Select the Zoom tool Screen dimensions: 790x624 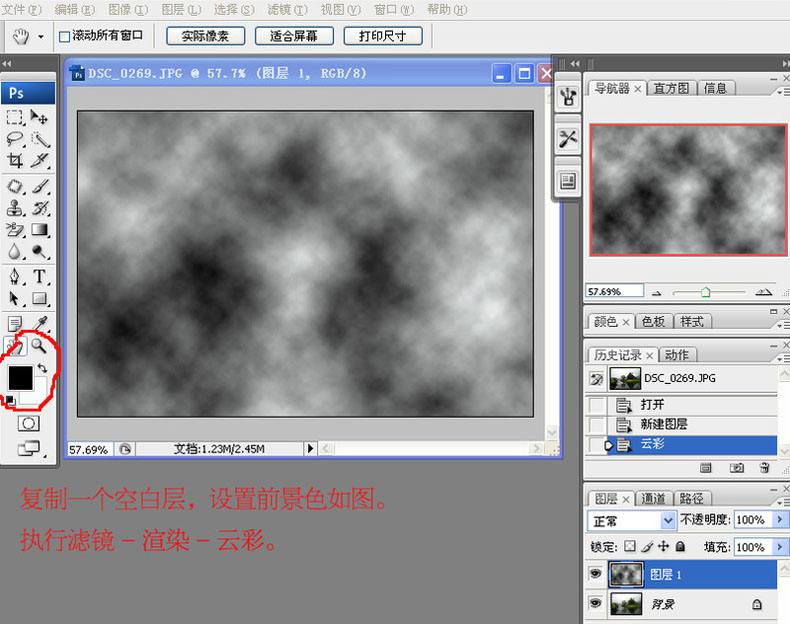(39, 345)
